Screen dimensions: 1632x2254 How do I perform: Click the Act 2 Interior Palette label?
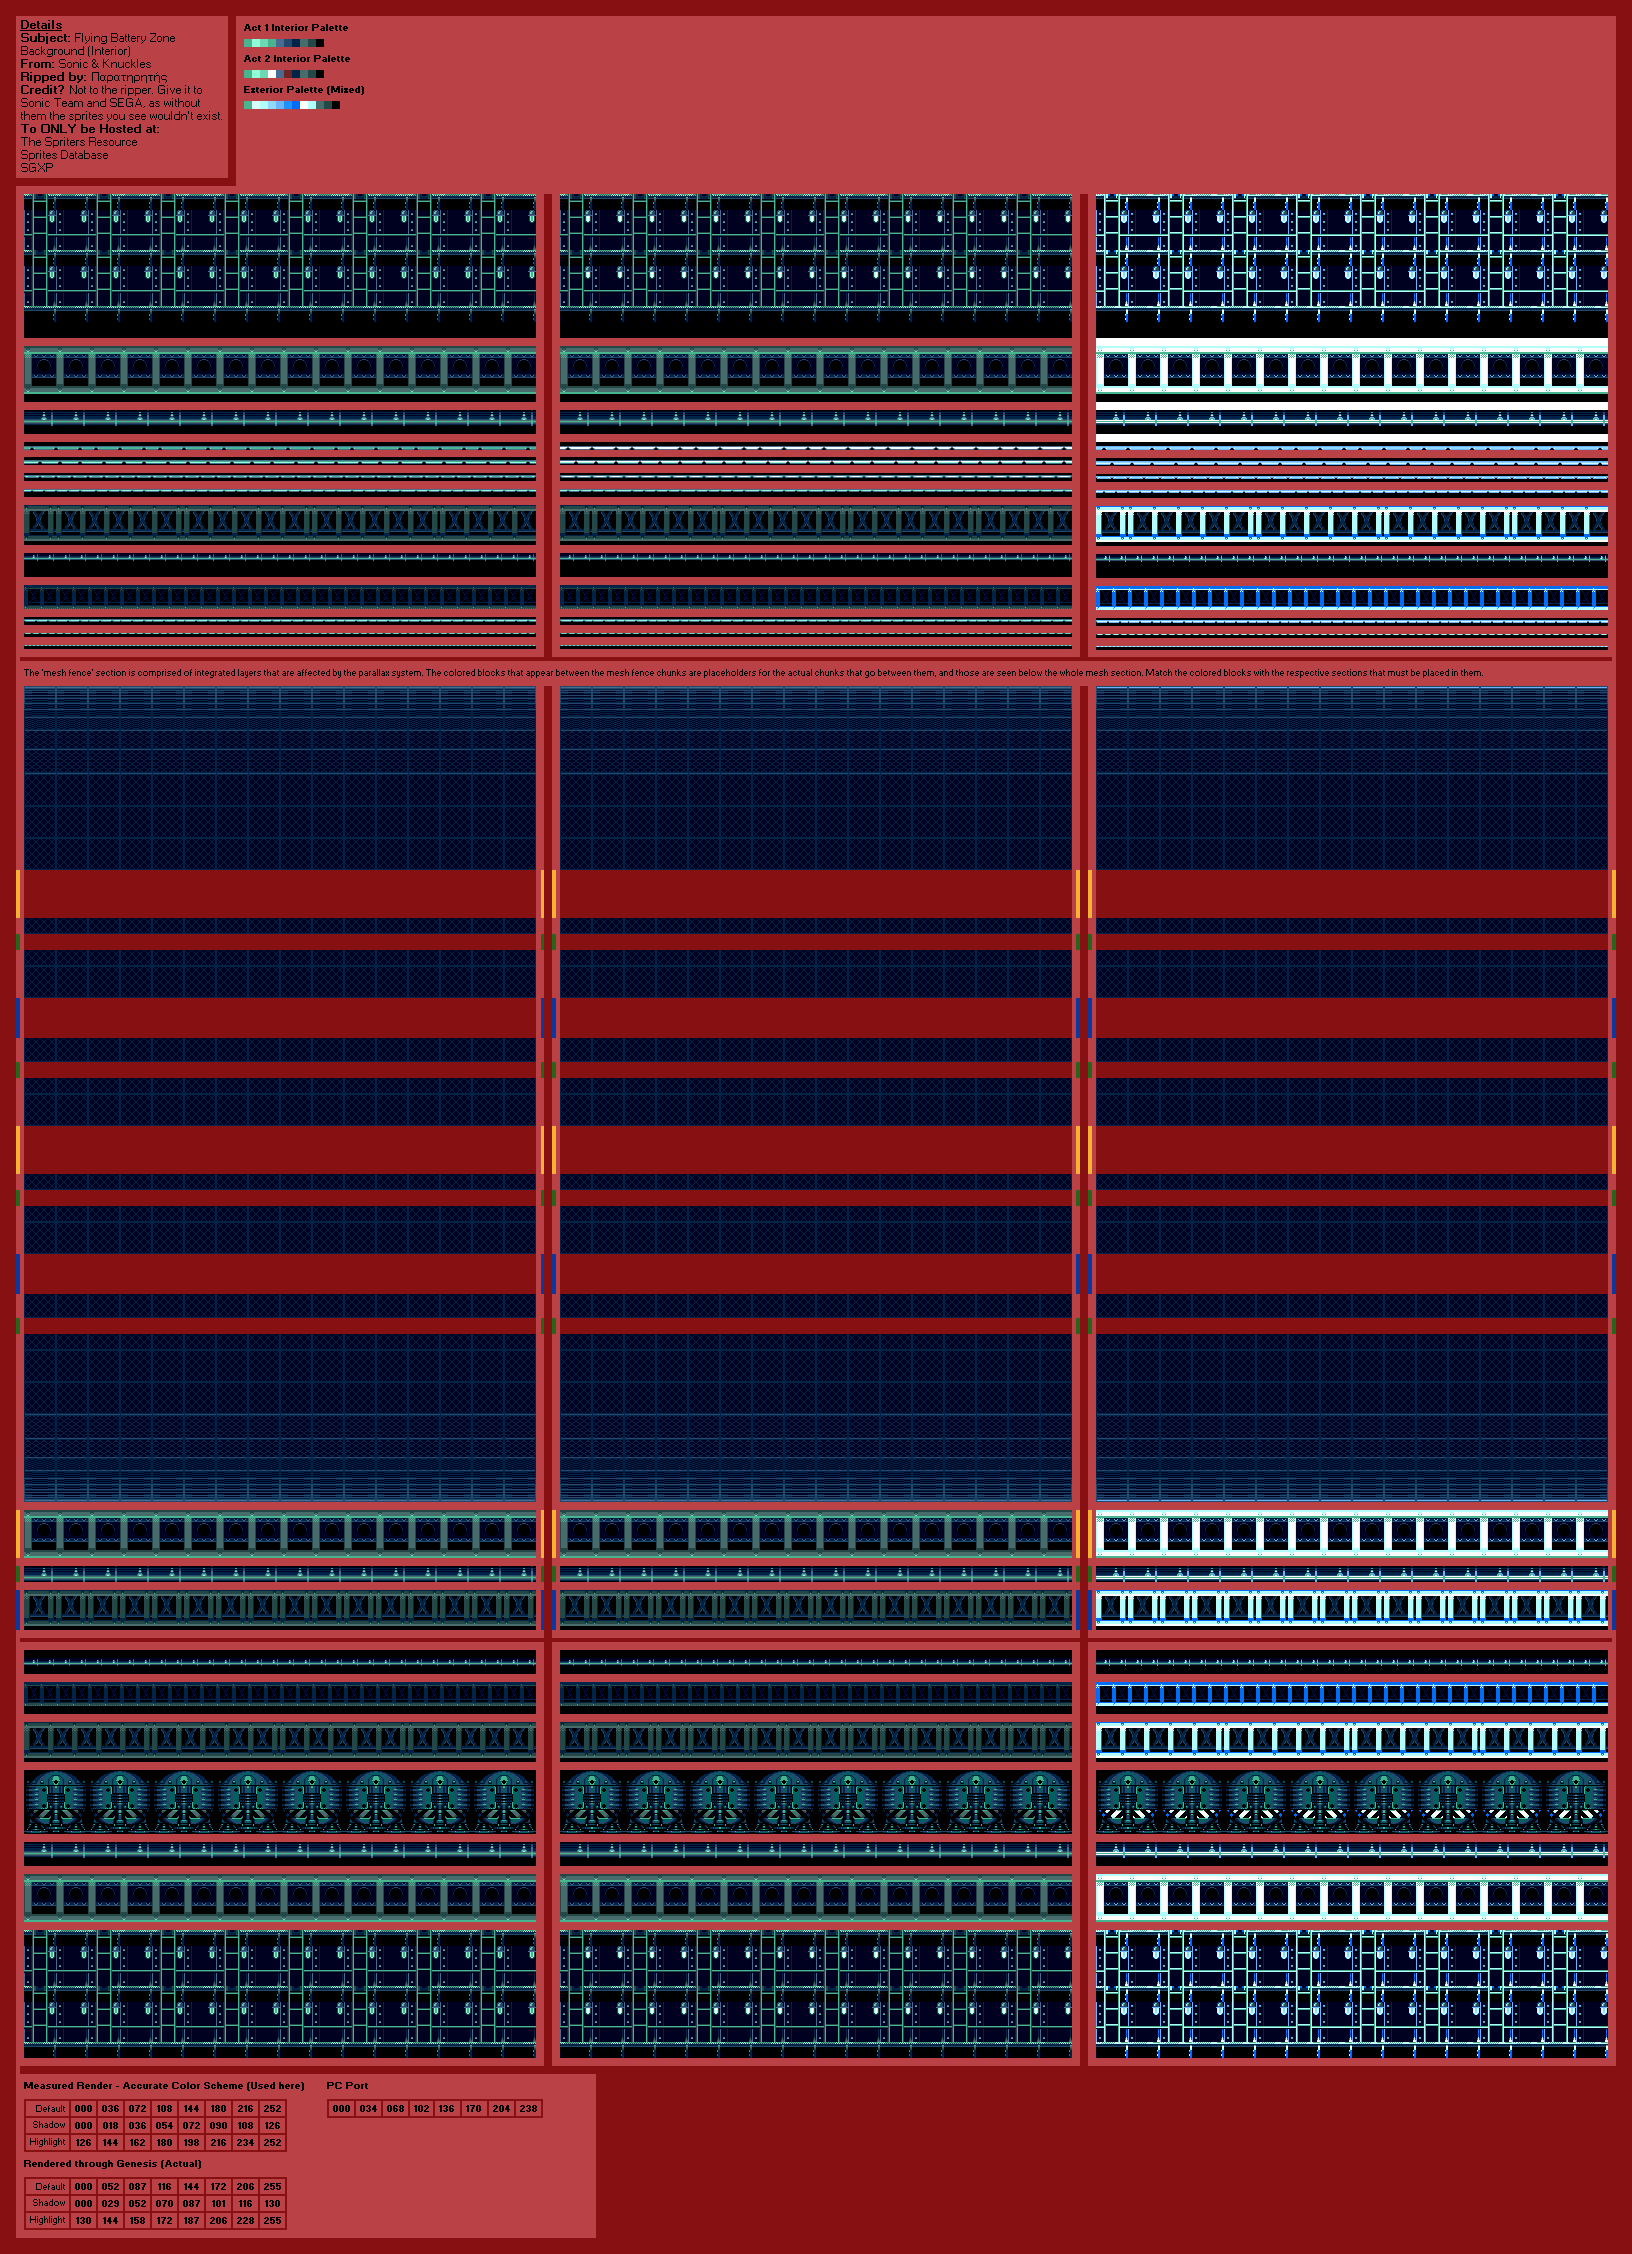[297, 59]
